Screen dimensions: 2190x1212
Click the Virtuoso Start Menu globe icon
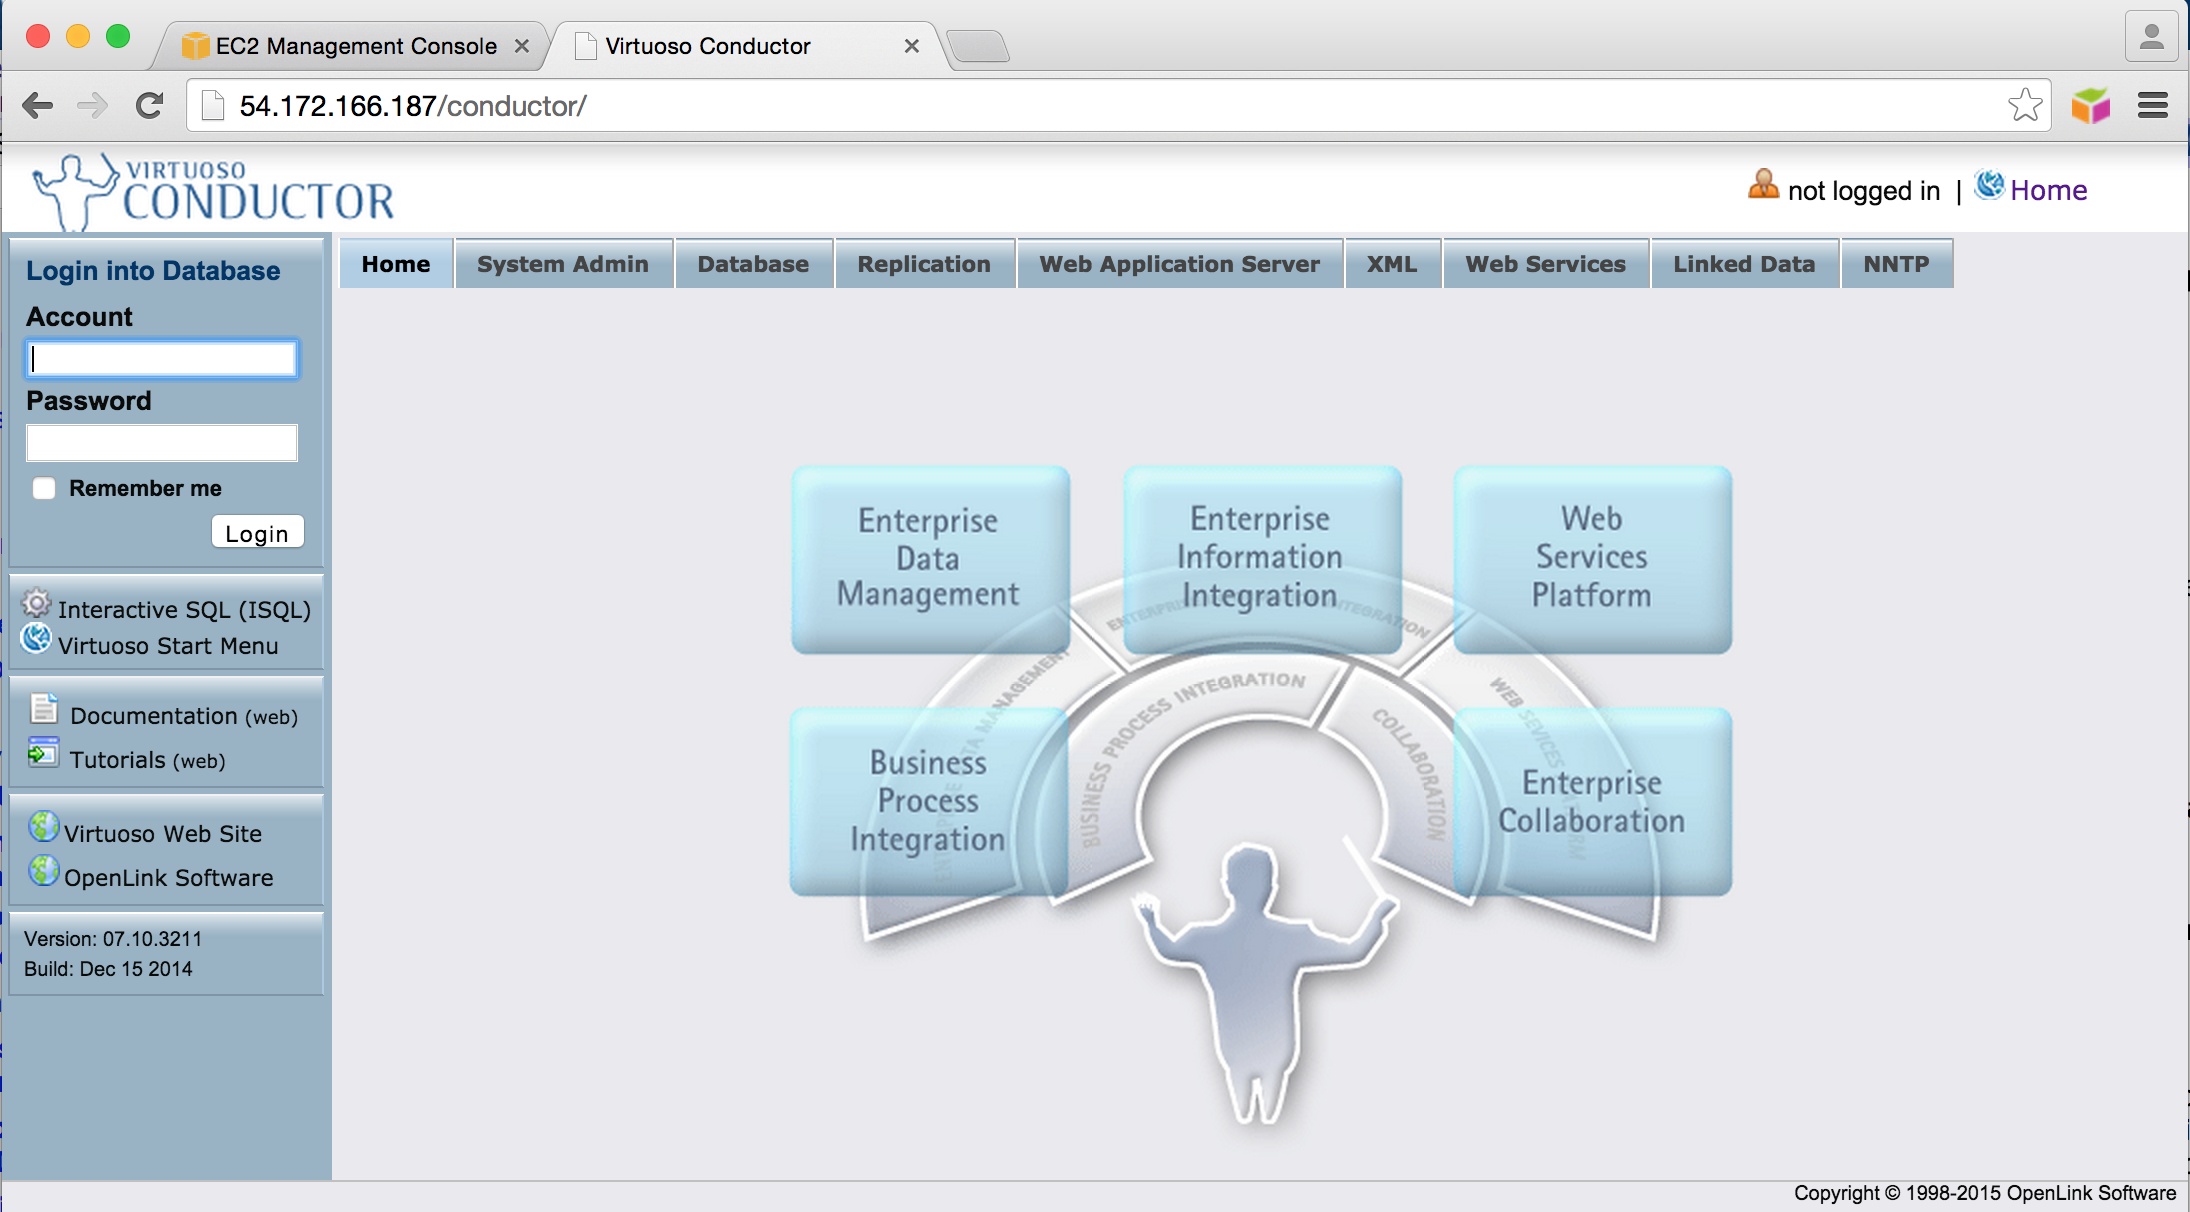click(36, 639)
